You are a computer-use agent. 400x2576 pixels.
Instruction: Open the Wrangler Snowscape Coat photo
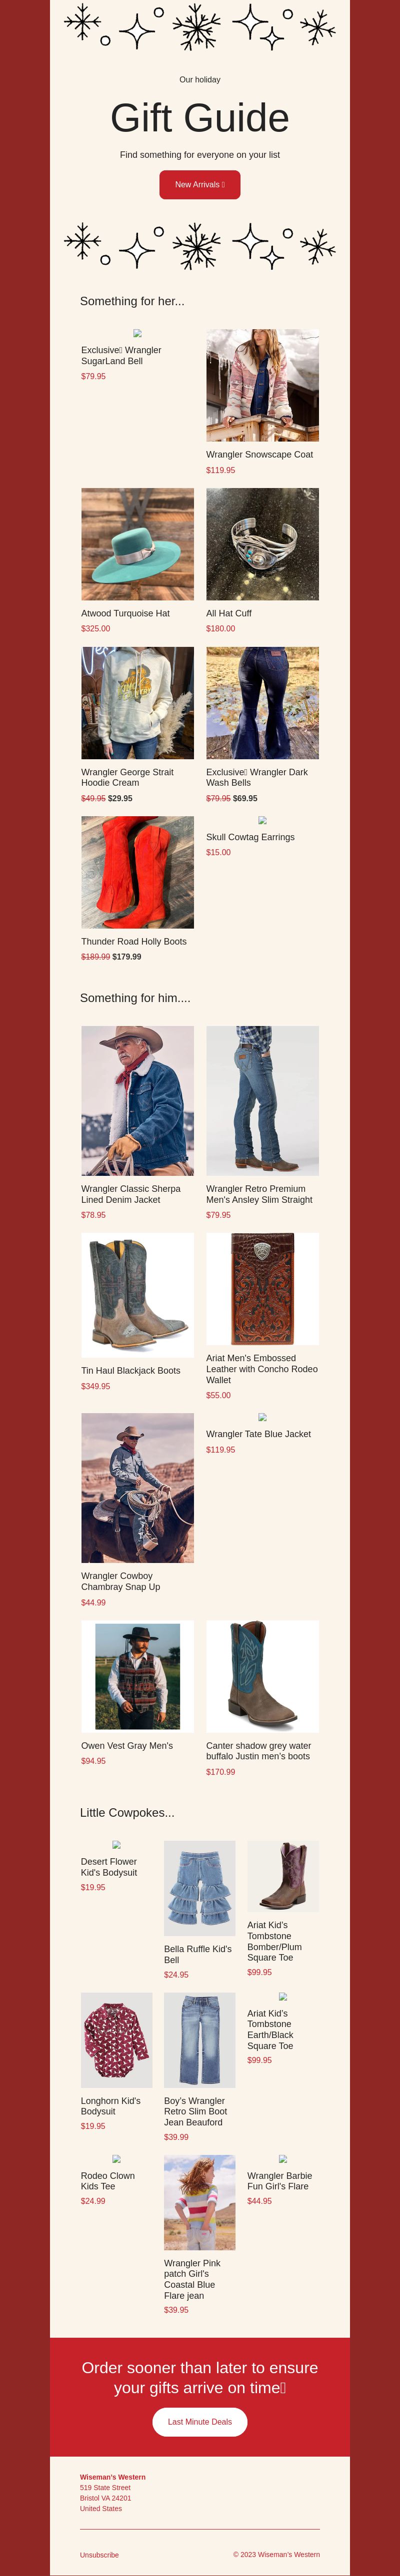(262, 385)
